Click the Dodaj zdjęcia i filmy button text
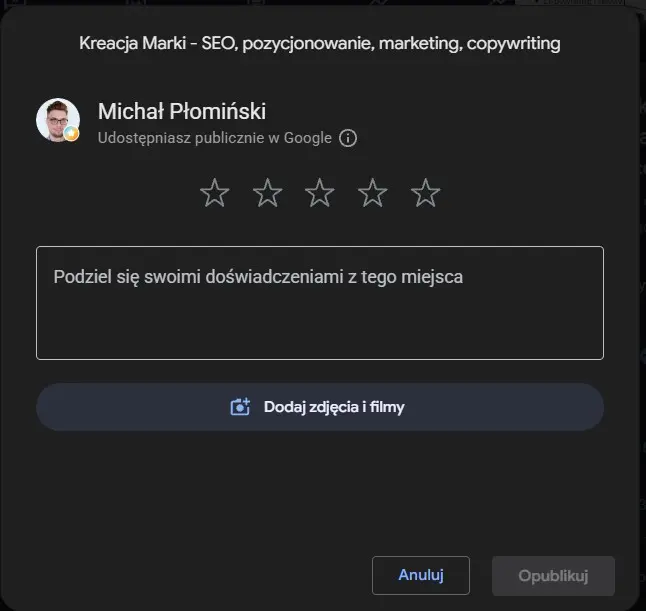This screenshot has width=646, height=611. coord(334,407)
